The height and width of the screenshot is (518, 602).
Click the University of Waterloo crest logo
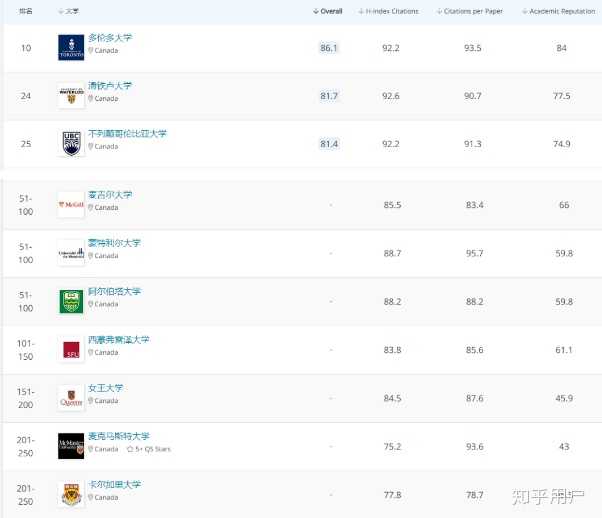pos(71,96)
